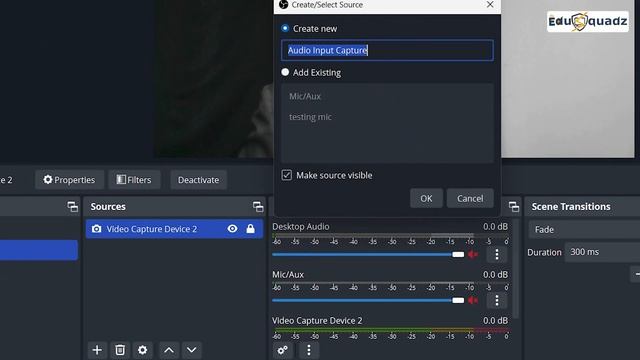Screen dimensions: 640x360
Task: Click the Video Capture Device 2 mixer label
Action: click(x=317, y=321)
